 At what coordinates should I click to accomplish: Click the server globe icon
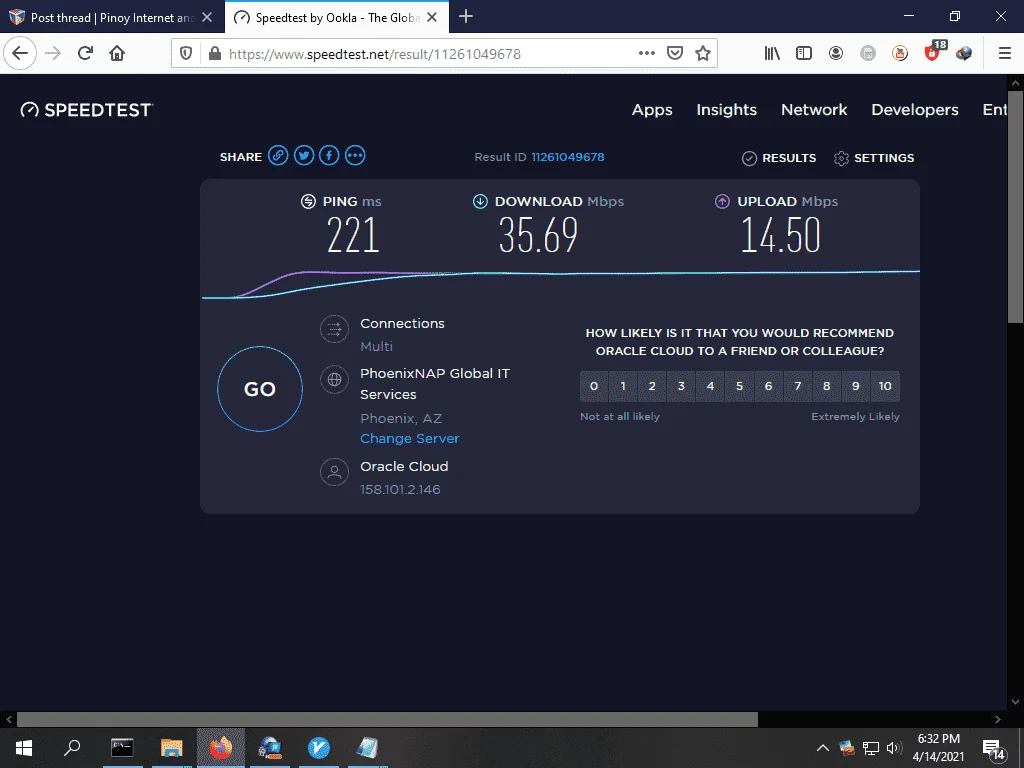(334, 379)
